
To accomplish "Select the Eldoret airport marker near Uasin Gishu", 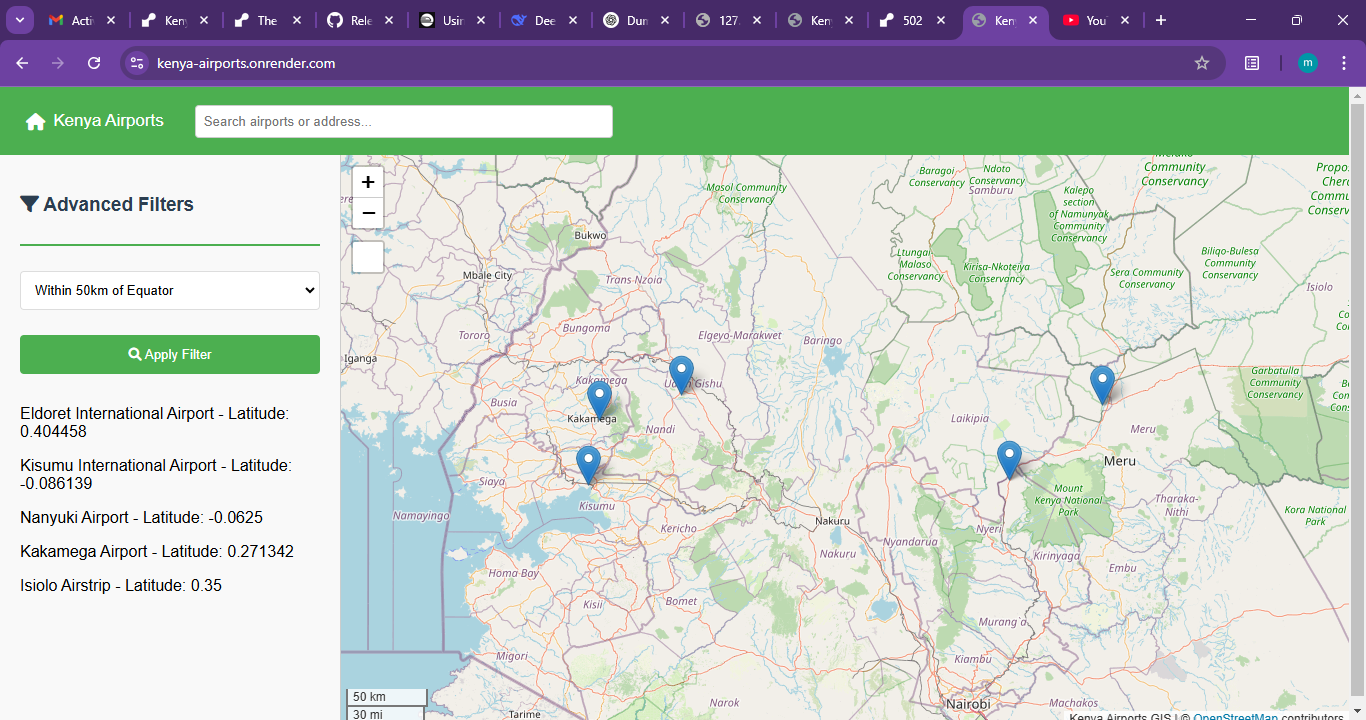I will (x=681, y=375).
